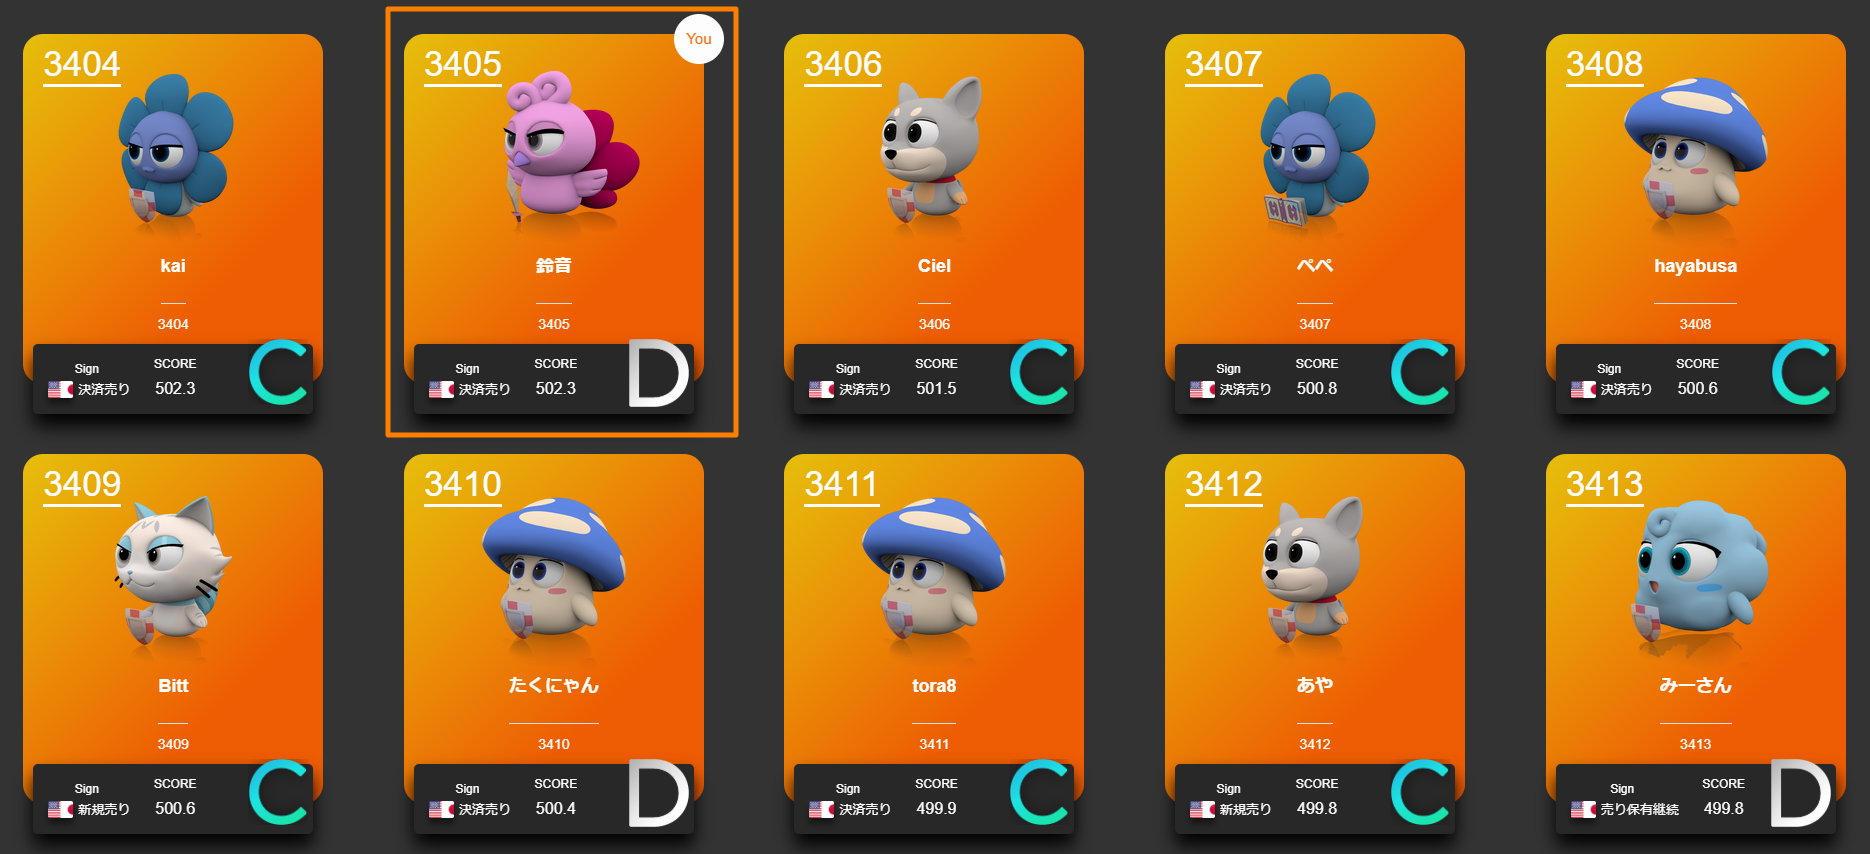Open the player name hayabusa
The image size is (1870, 854).
1695,266
